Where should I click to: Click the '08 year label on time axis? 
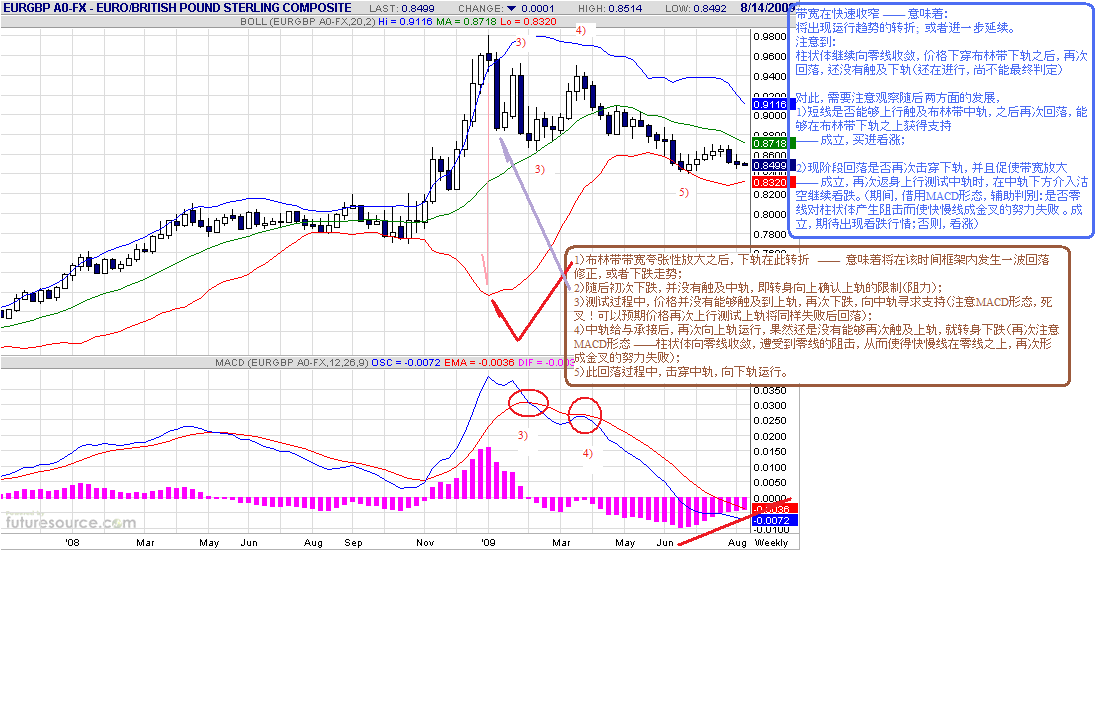73,543
